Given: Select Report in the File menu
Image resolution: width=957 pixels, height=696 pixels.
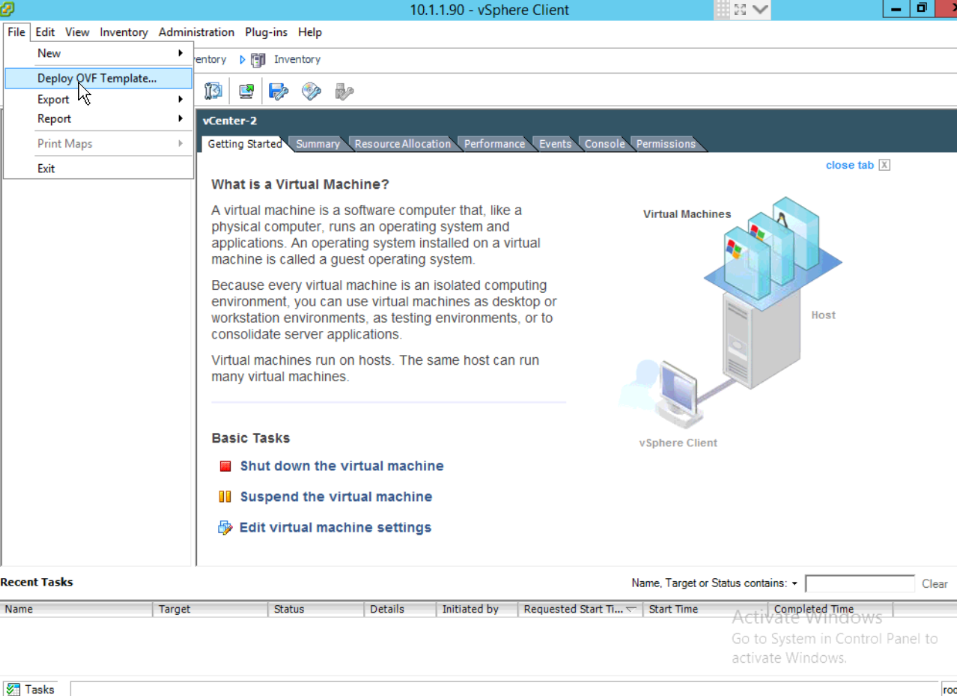Looking at the screenshot, I should 98,118.
